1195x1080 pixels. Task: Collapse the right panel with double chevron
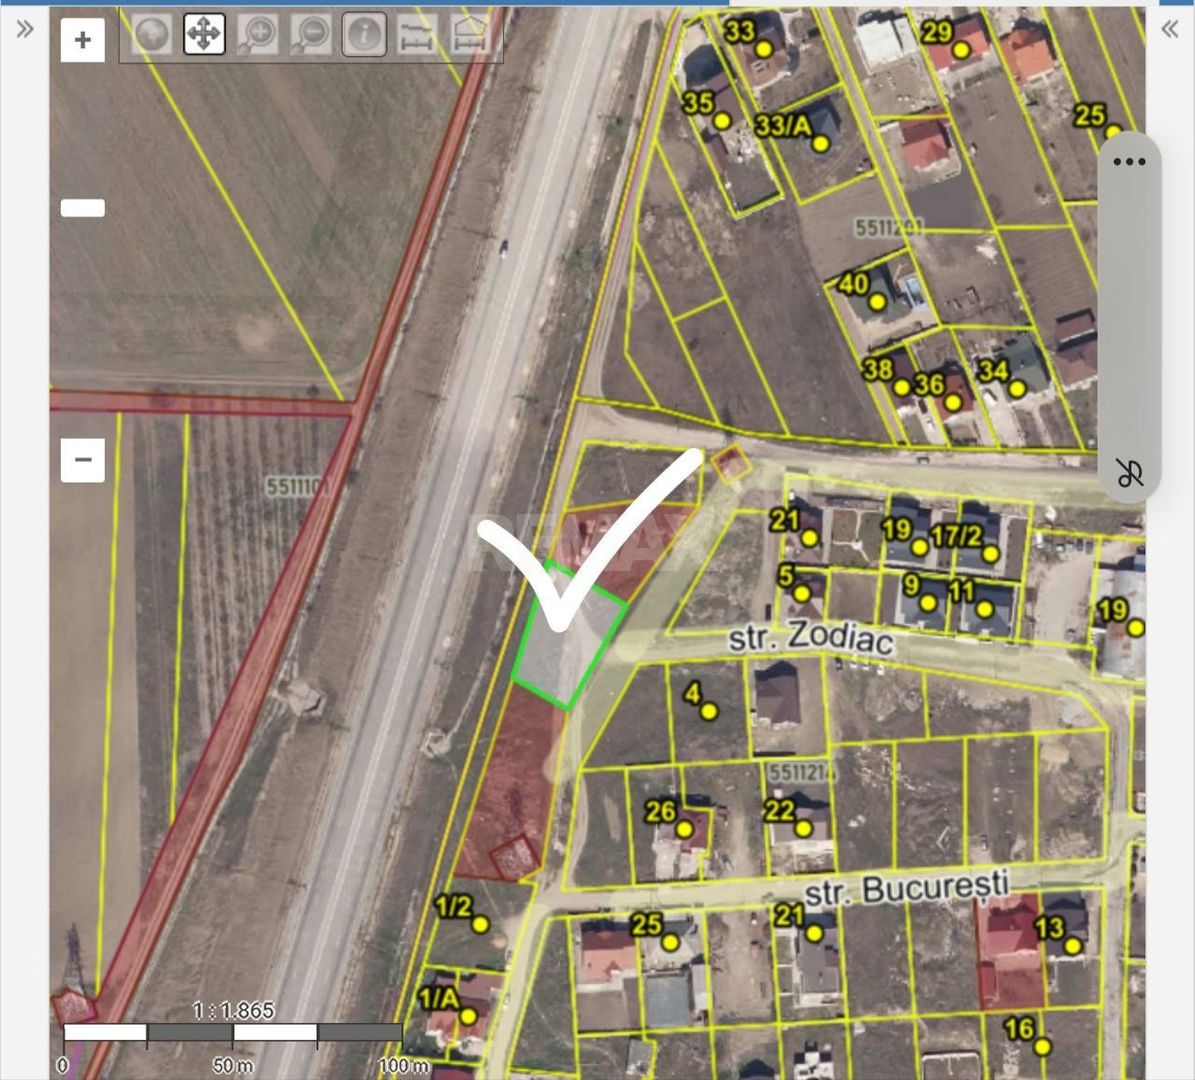coord(1170,30)
